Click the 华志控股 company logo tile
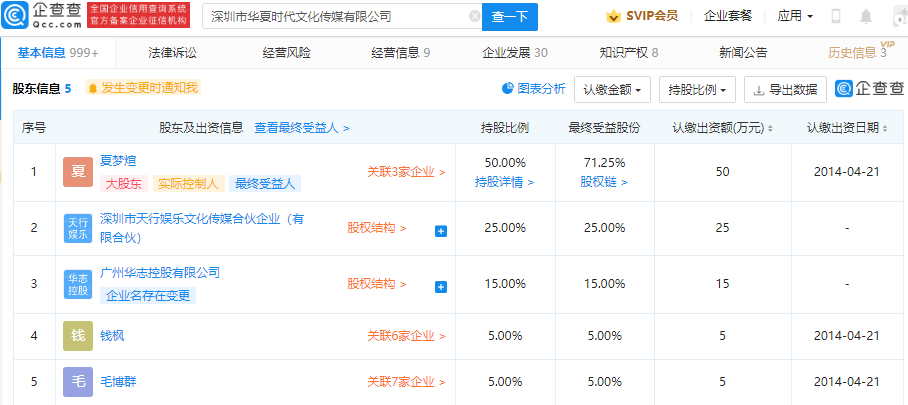The image size is (908, 405). tap(78, 284)
